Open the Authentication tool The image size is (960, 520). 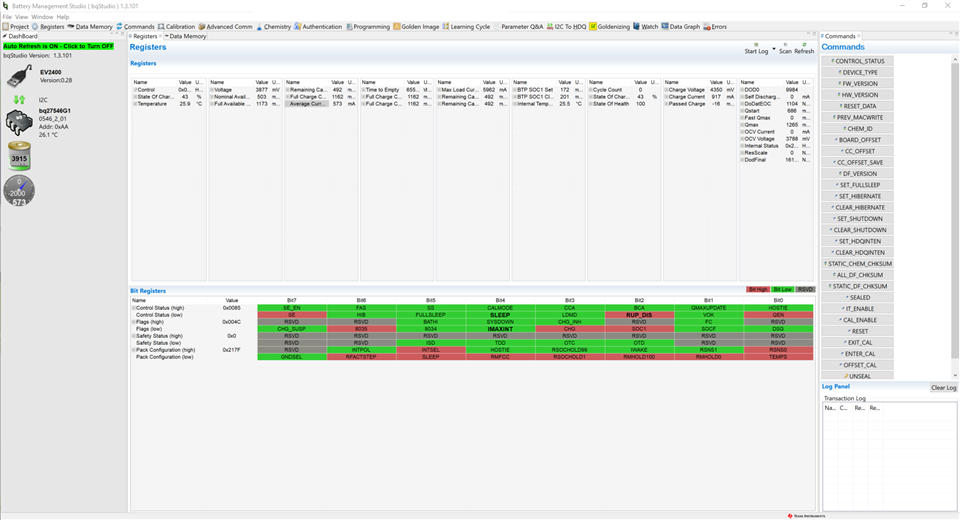(x=318, y=27)
